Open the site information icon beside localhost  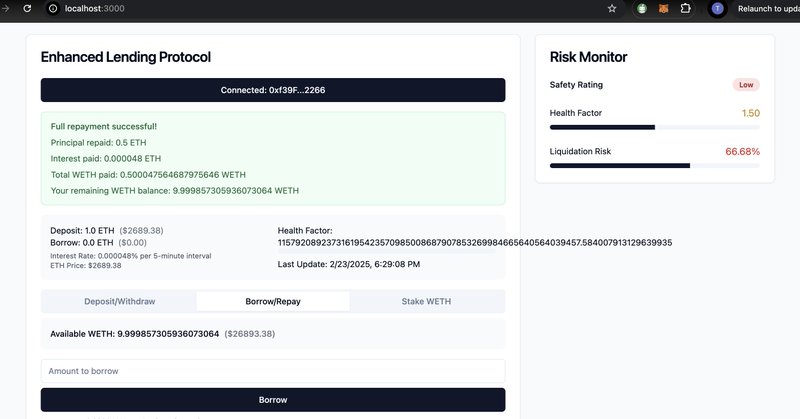(x=53, y=8)
